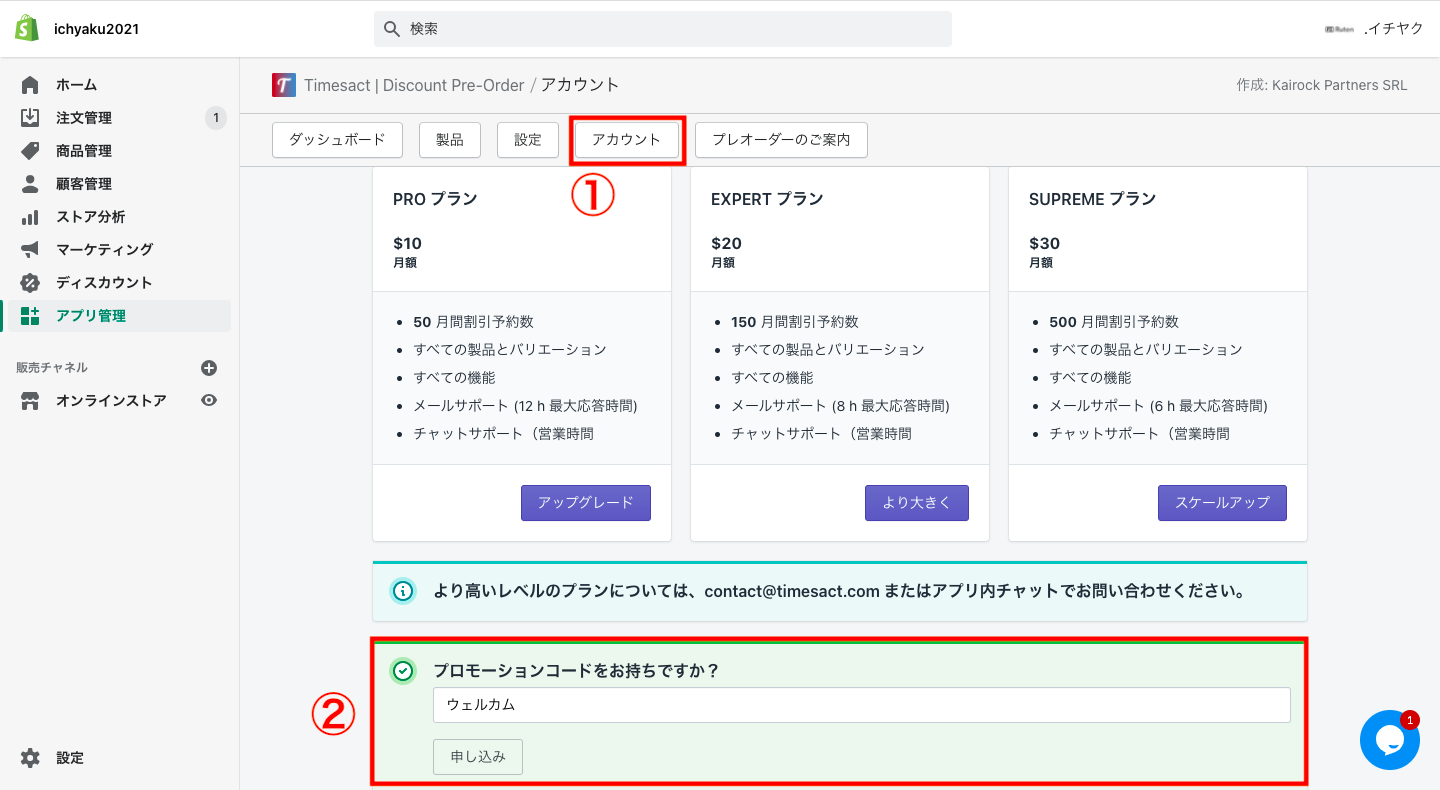Click 作成: Kairock Partners SRL text

1322,85
